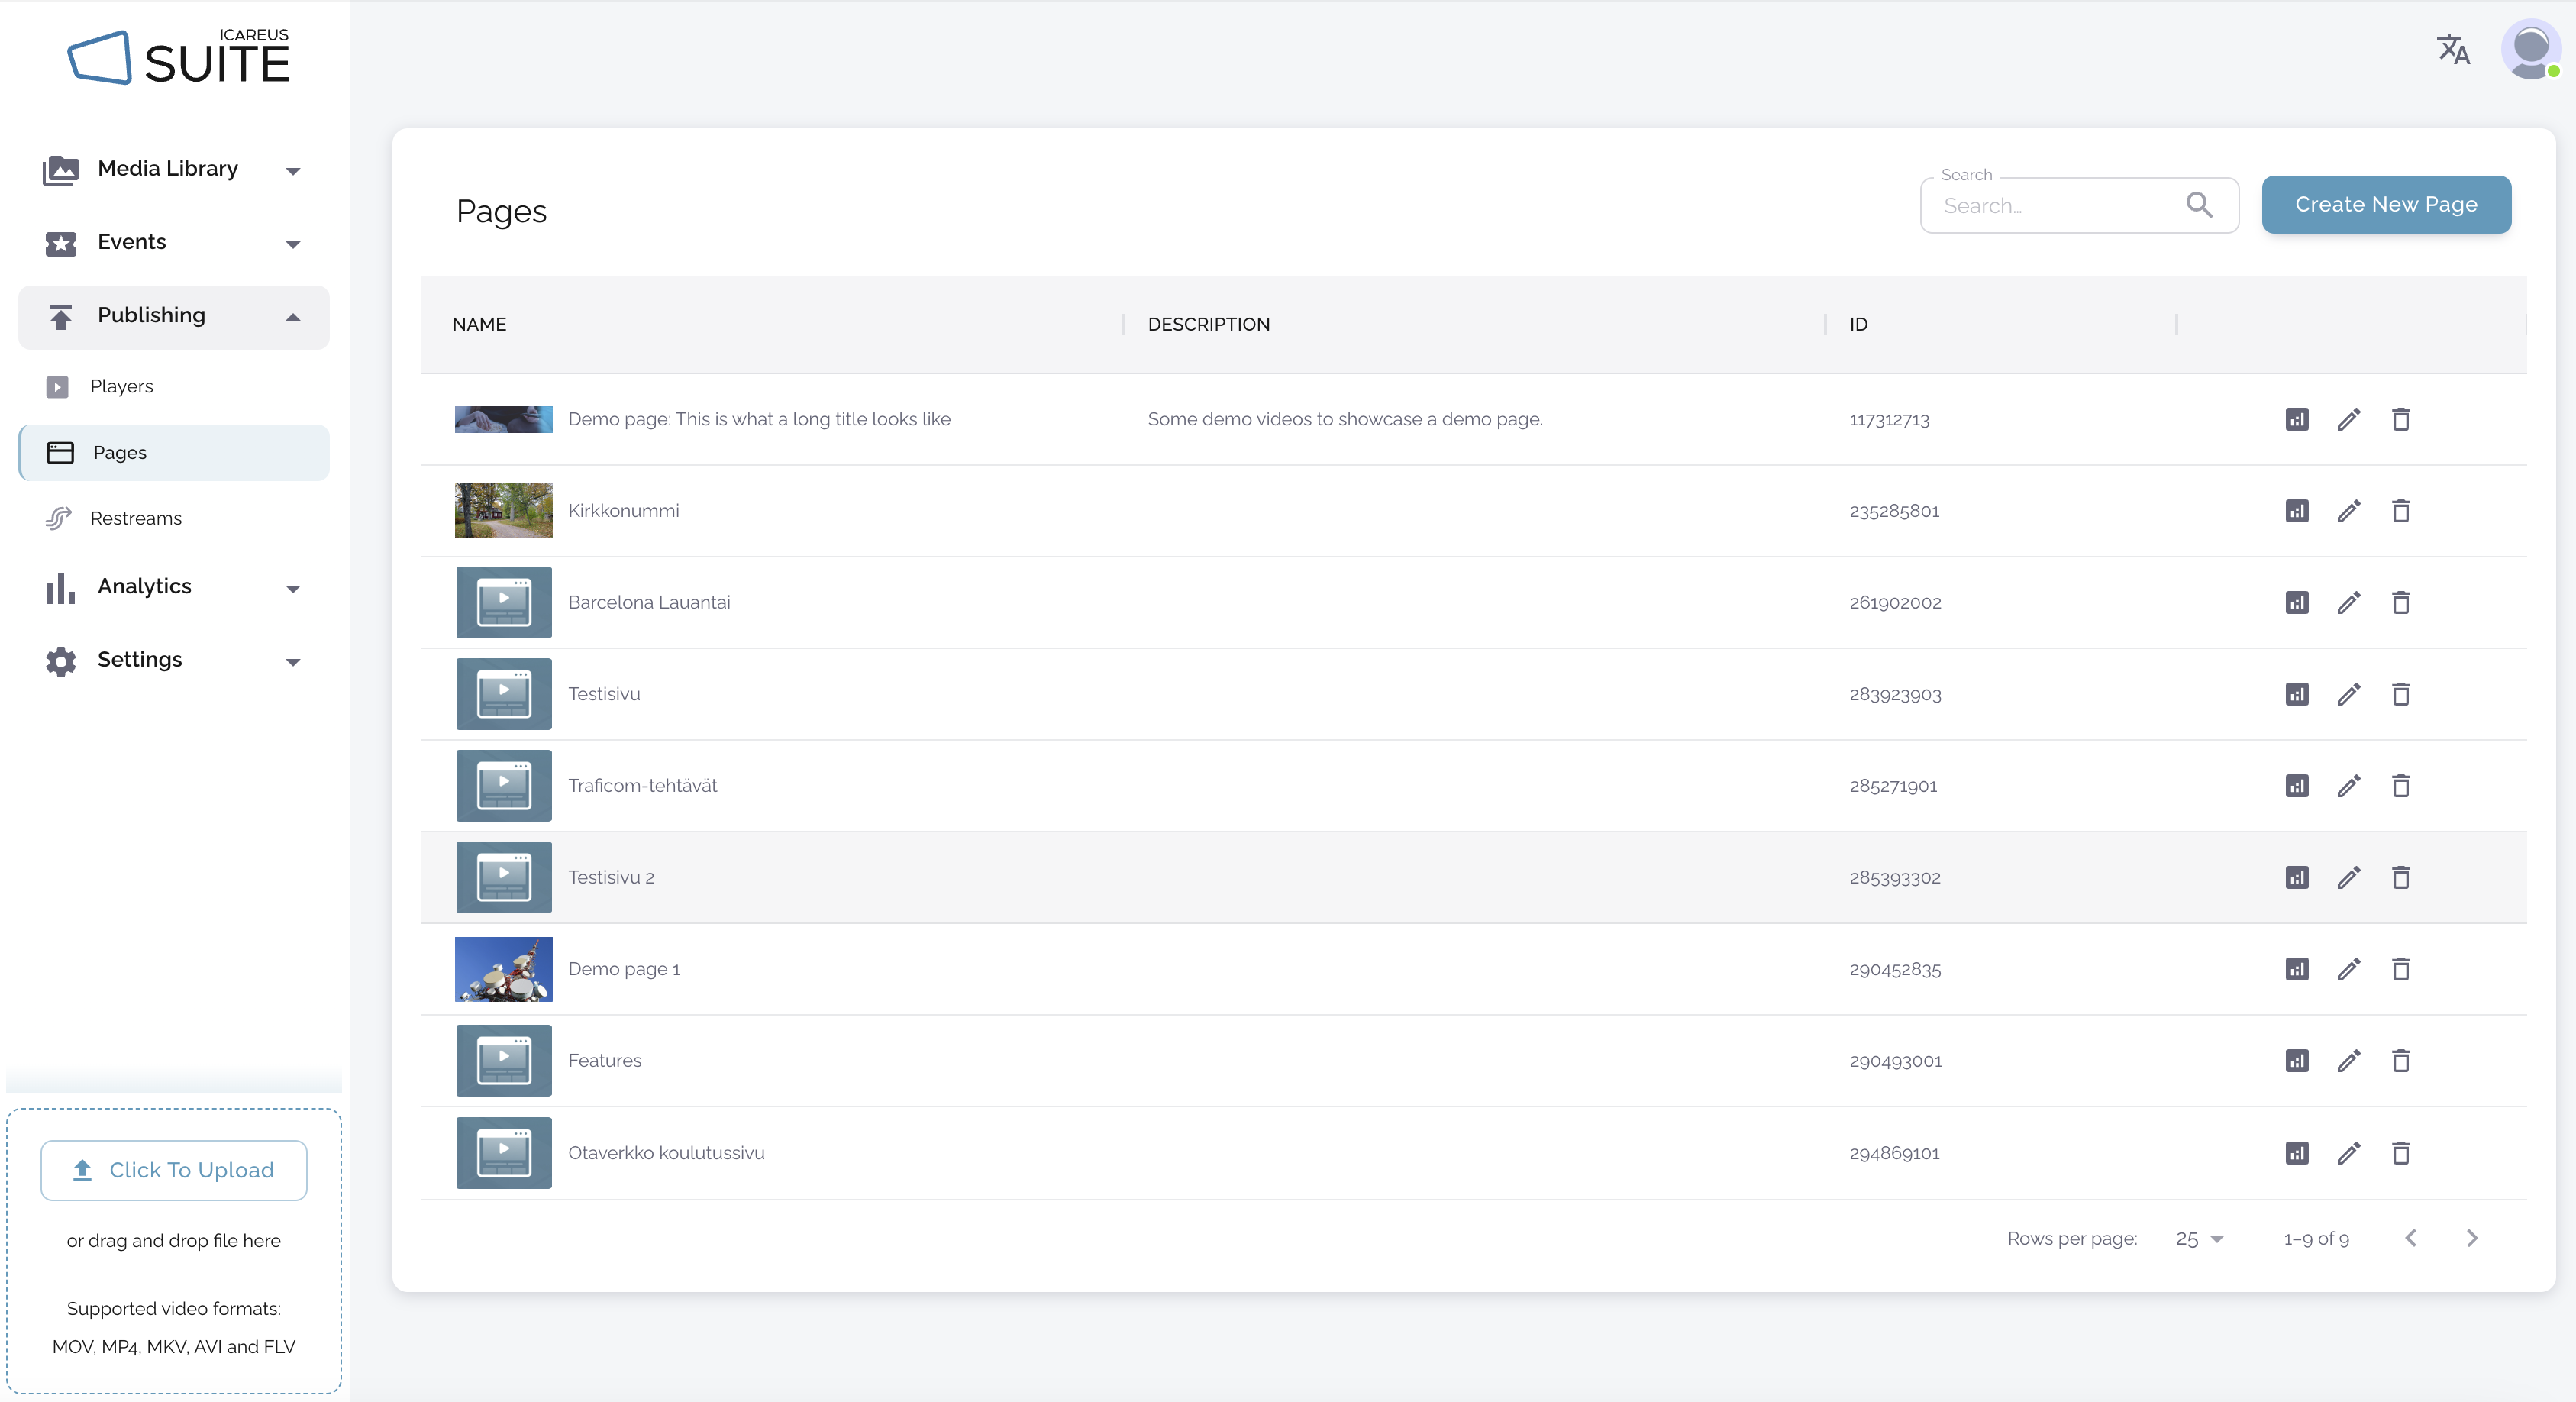Open the Players menu item

(x=121, y=386)
